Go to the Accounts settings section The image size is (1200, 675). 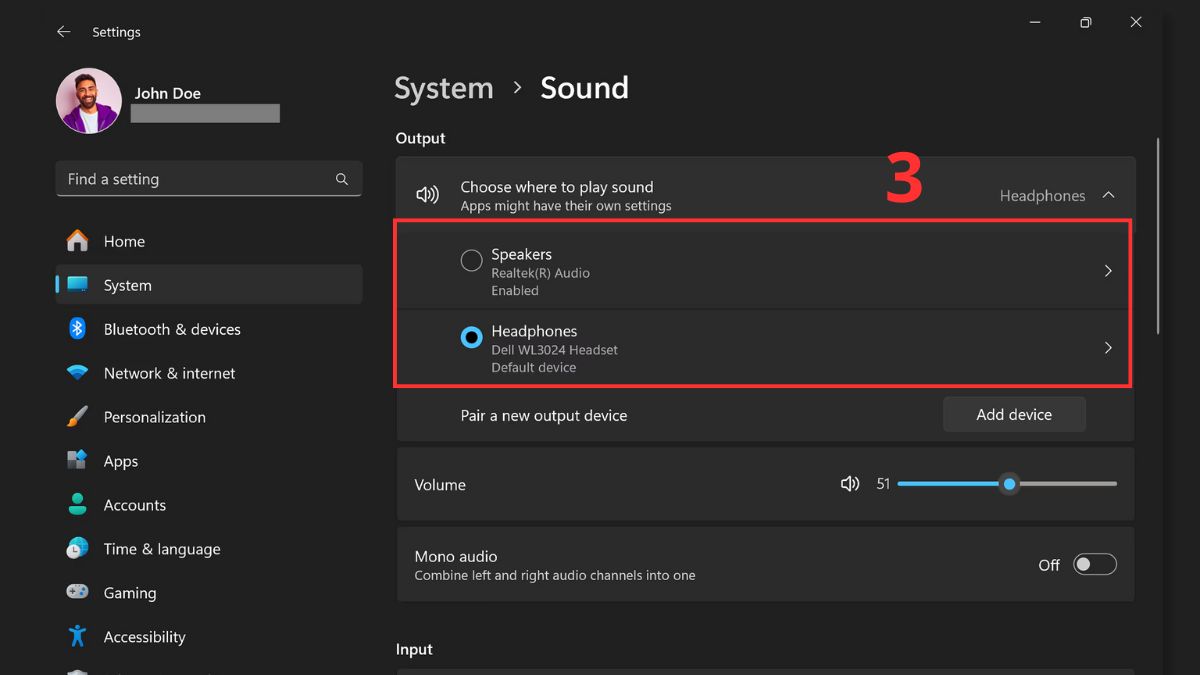click(x=134, y=505)
